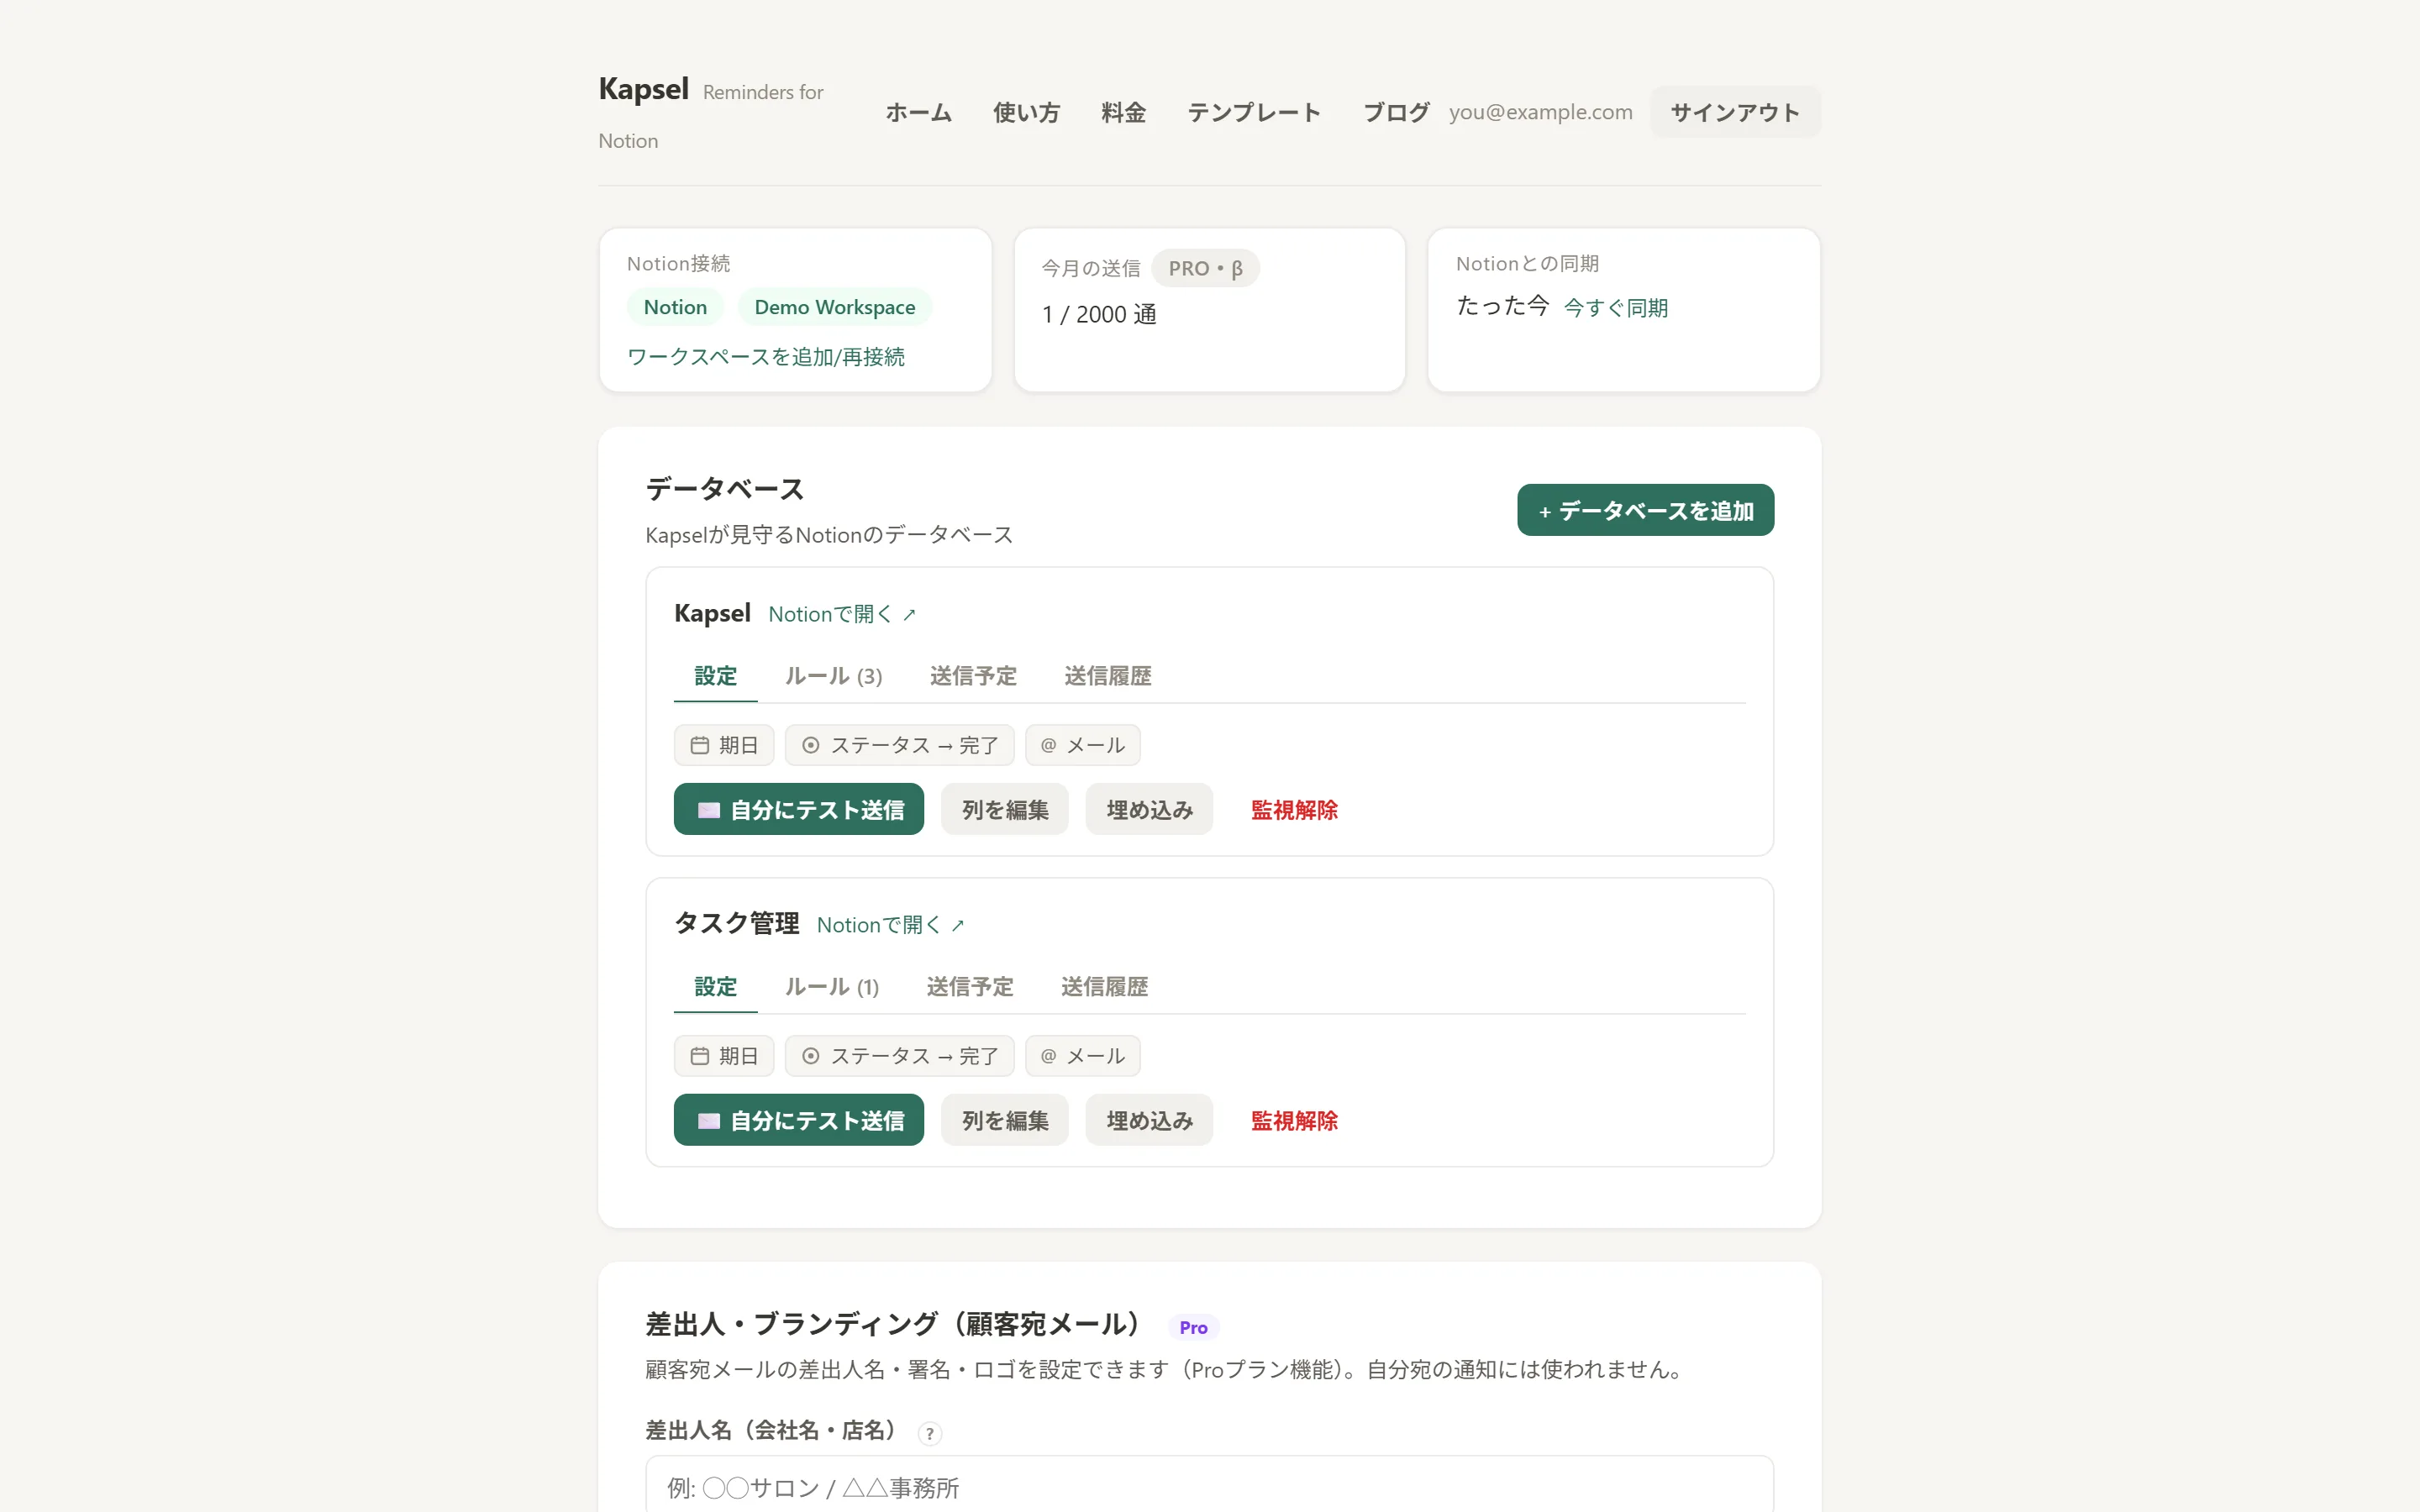Click ワークスペースを追加/再接続 link
Image resolution: width=2420 pixels, height=1512 pixels.
[x=766, y=357]
